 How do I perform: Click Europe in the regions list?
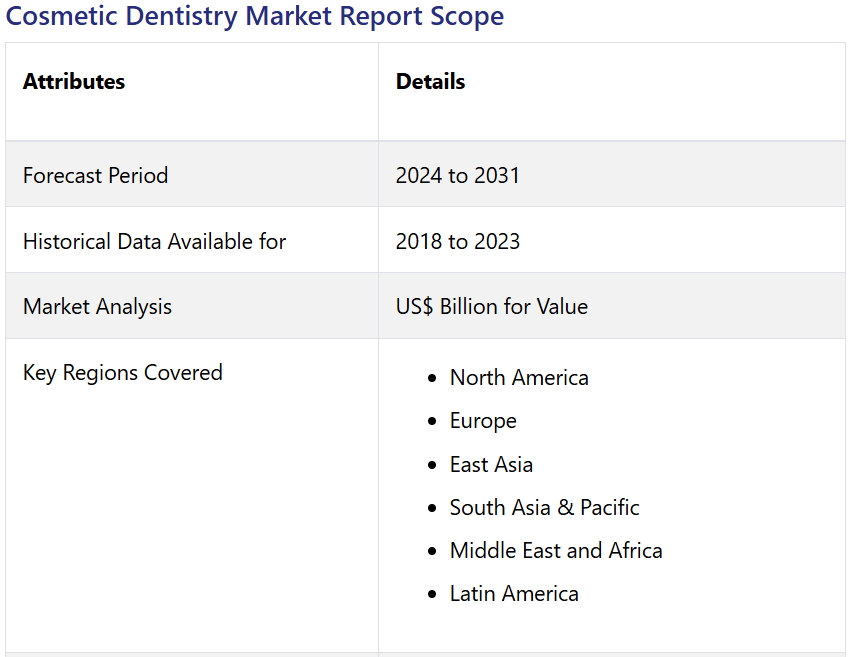[x=483, y=421]
